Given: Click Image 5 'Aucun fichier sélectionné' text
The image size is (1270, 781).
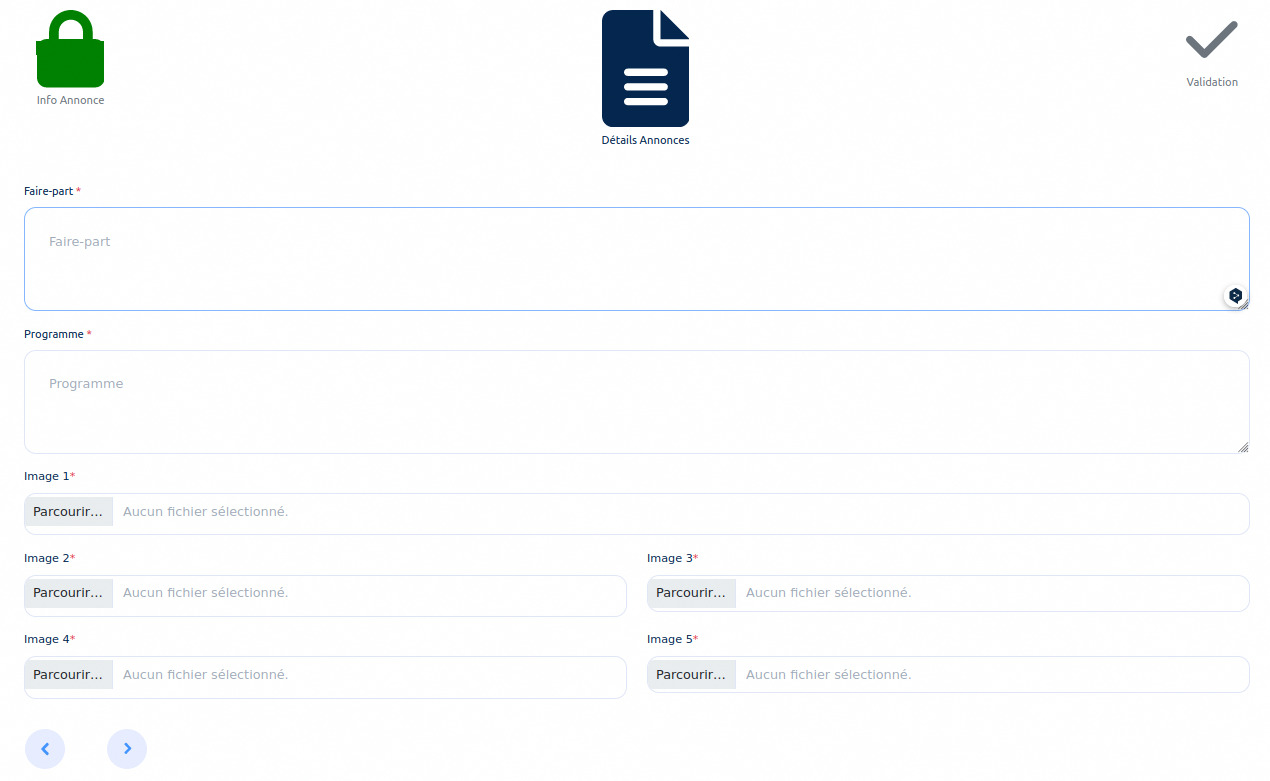Looking at the screenshot, I should 828,675.
